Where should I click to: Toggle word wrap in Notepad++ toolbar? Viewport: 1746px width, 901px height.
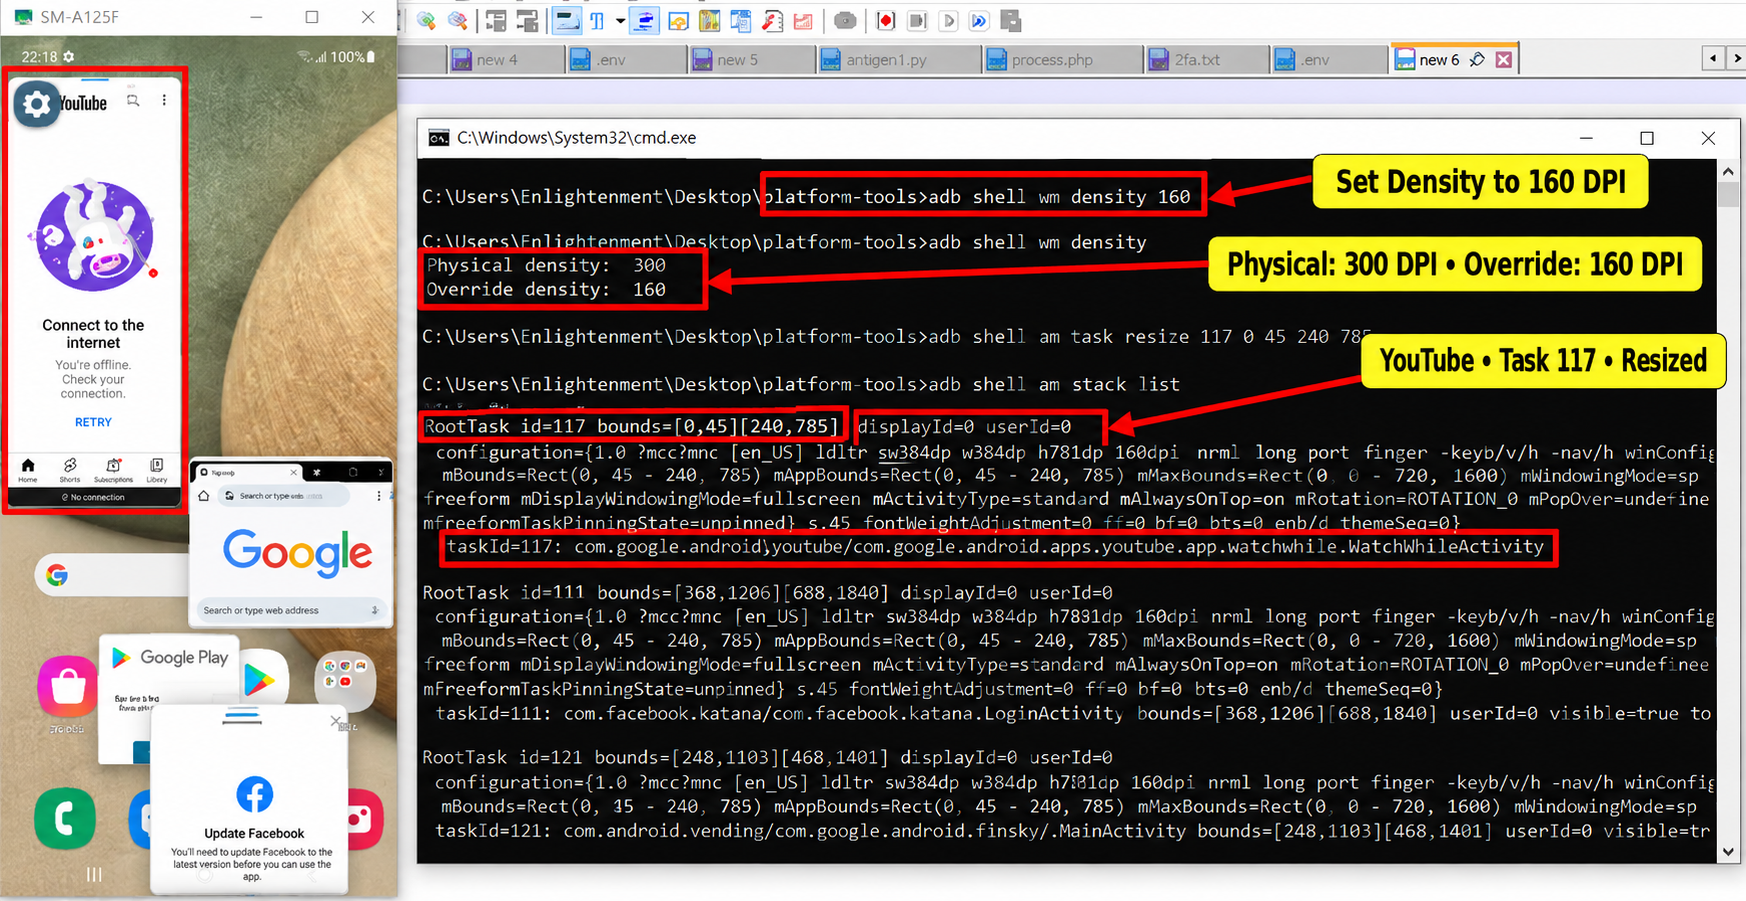click(x=567, y=20)
